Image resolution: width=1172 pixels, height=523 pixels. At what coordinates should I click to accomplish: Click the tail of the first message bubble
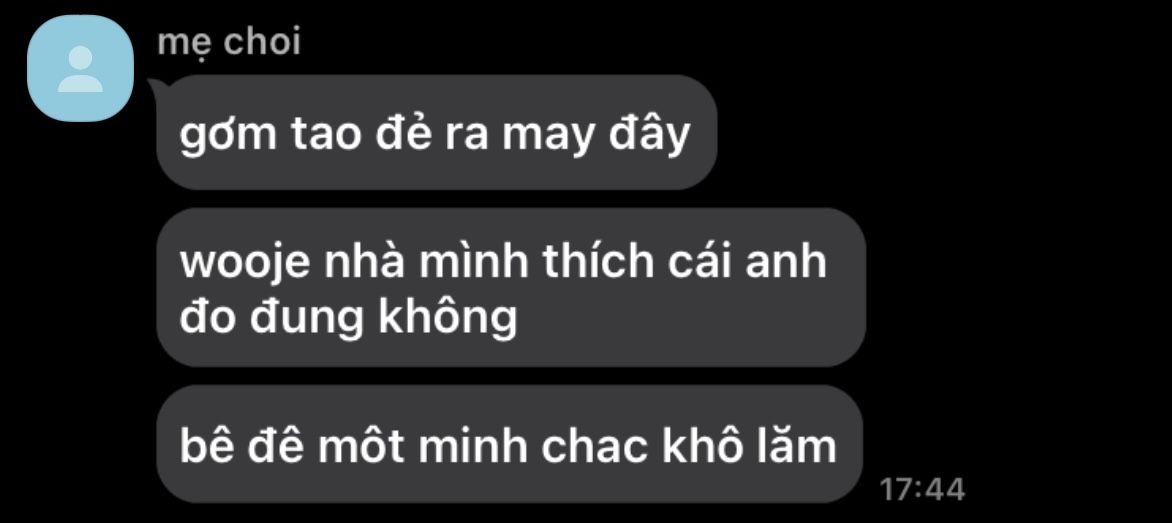tap(157, 86)
